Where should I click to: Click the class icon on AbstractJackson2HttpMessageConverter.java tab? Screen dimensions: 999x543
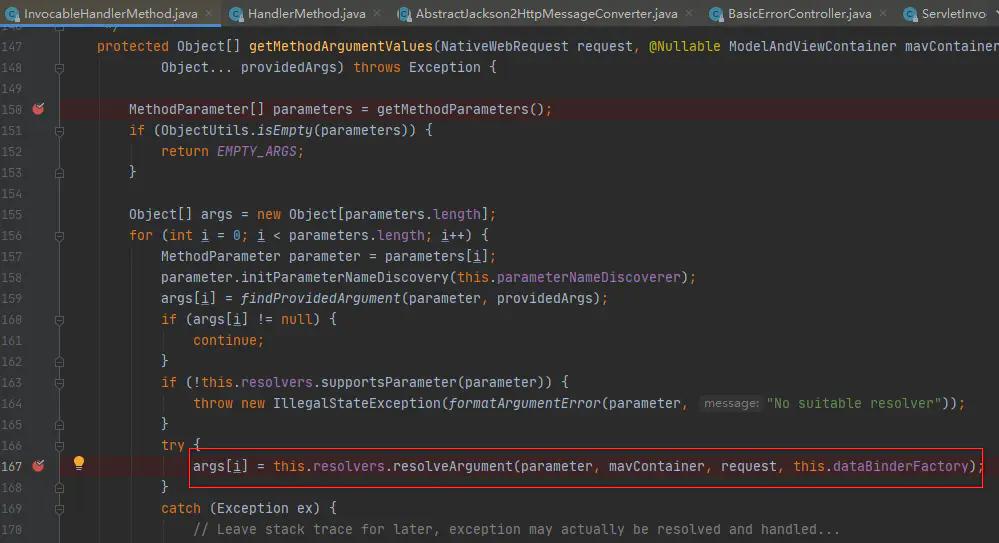(404, 14)
